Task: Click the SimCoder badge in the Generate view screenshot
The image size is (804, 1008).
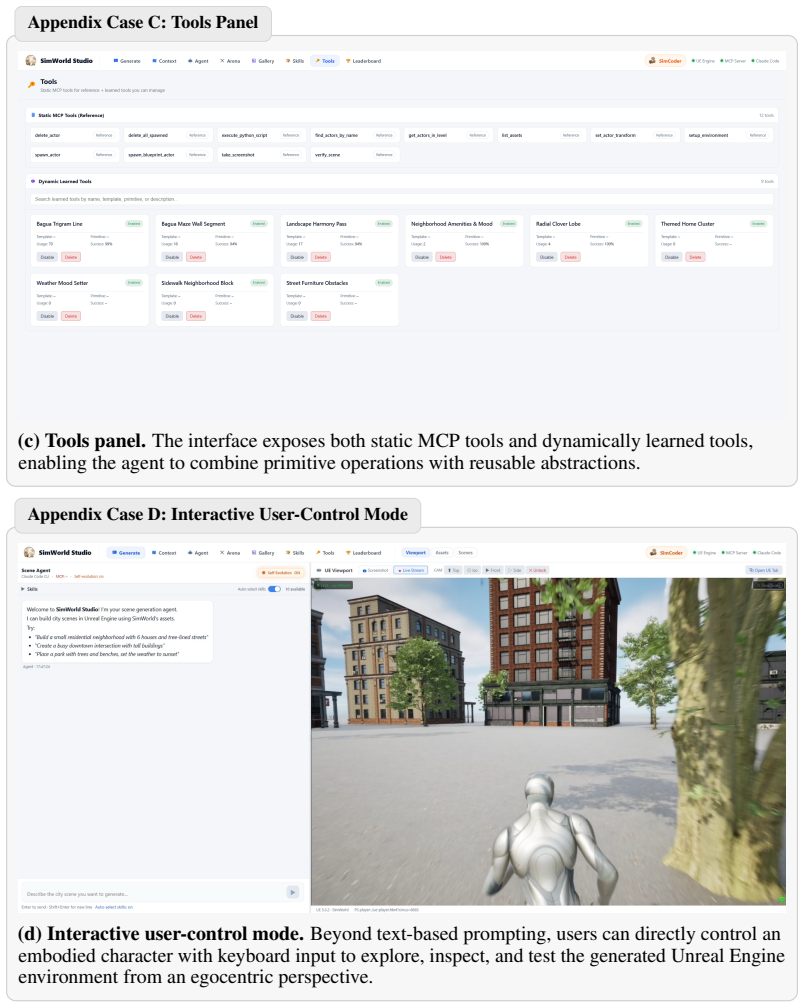Action: (666, 553)
